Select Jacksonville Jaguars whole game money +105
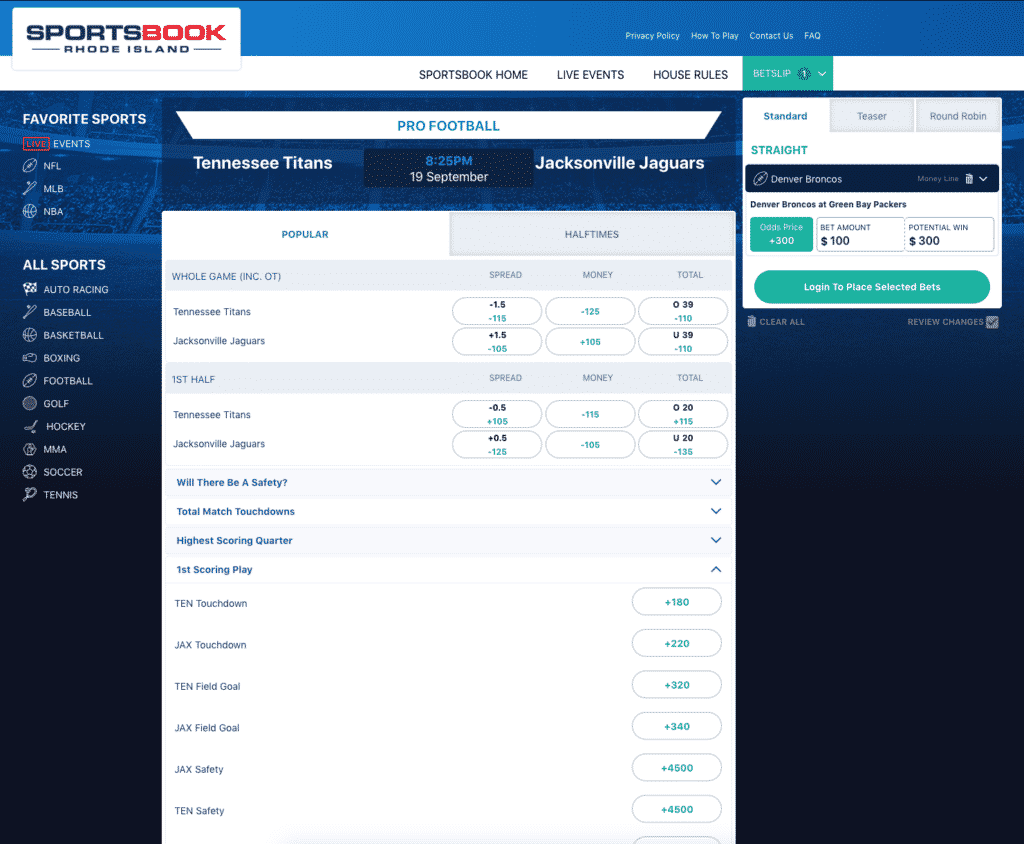The height and width of the screenshot is (844, 1024). click(590, 342)
